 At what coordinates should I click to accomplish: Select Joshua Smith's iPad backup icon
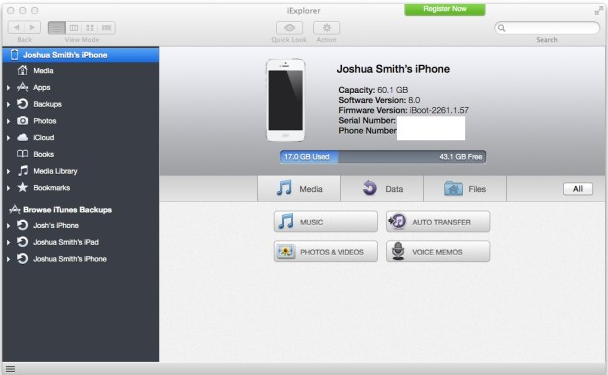coord(22,242)
